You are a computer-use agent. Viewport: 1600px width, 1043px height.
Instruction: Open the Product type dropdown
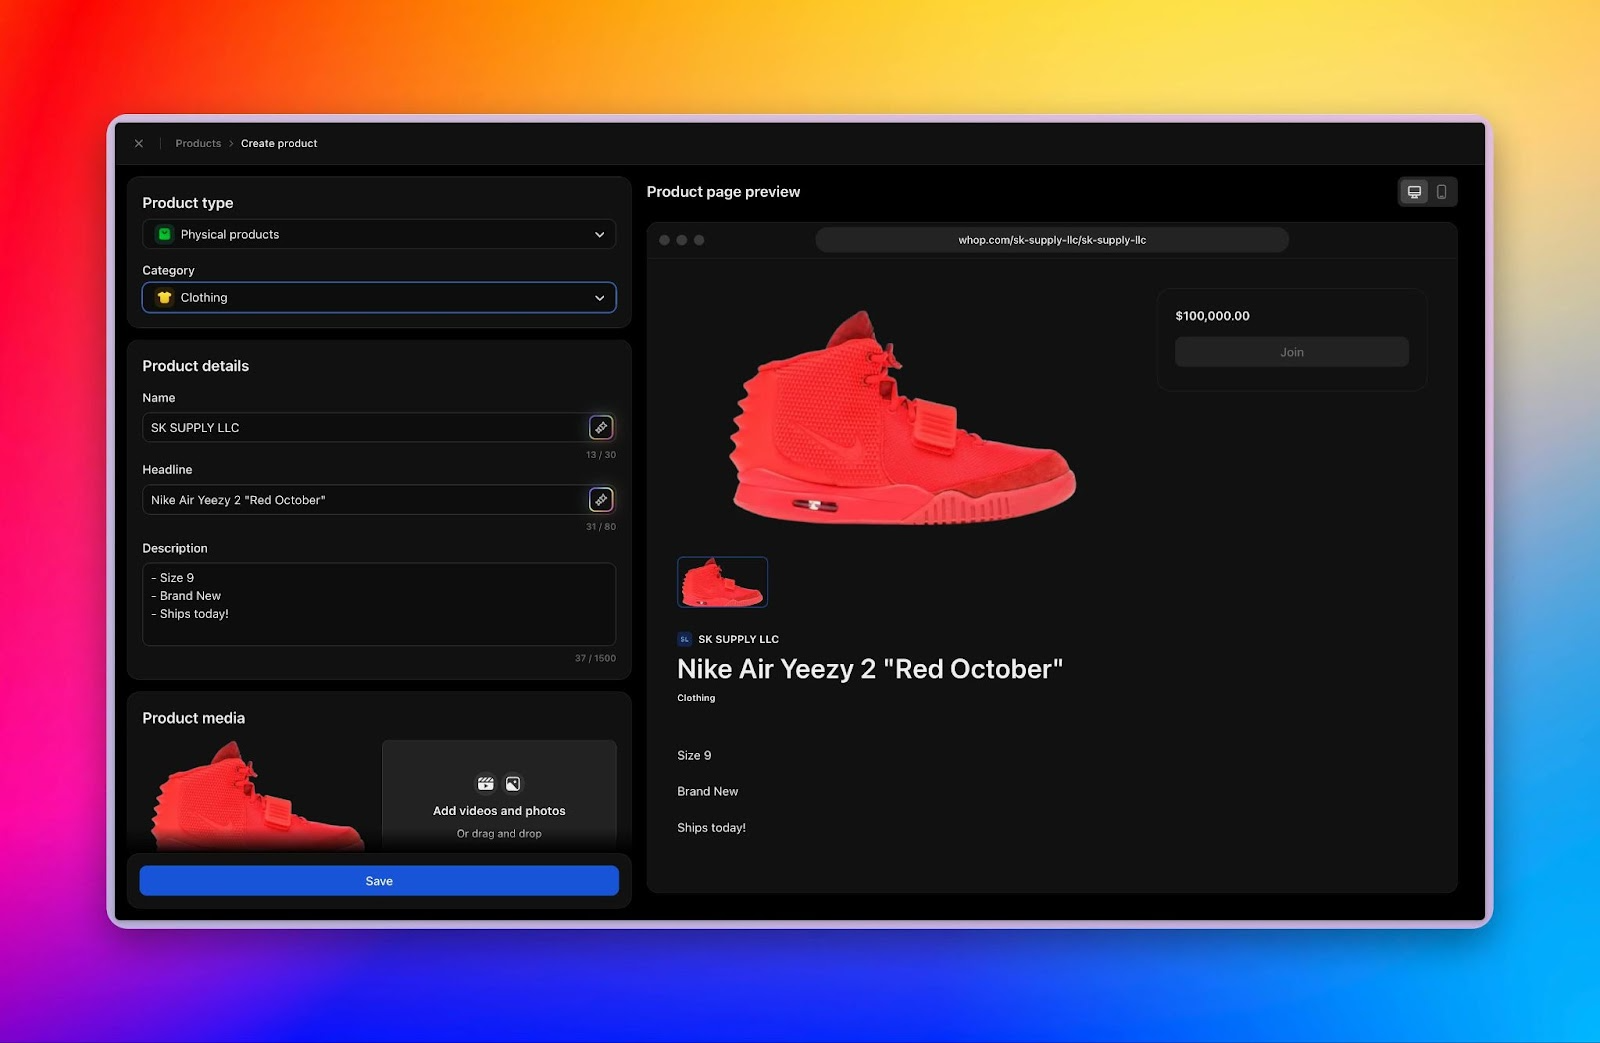pyautogui.click(x=379, y=234)
